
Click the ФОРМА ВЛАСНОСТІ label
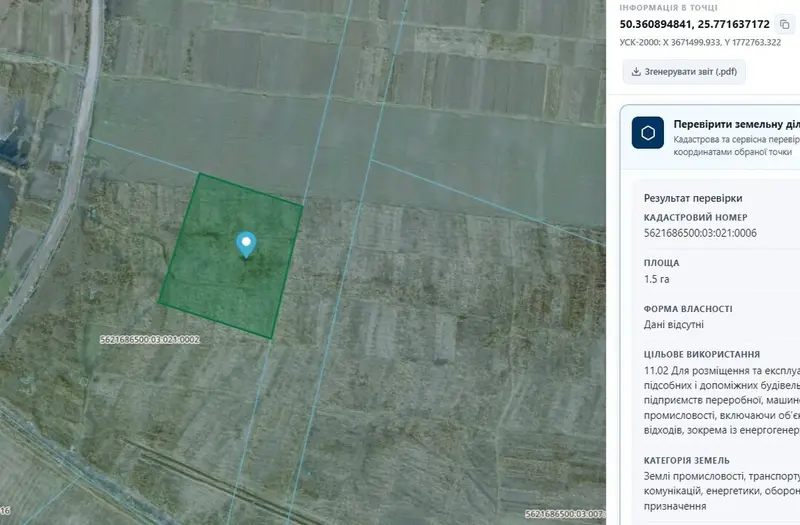[x=688, y=309]
